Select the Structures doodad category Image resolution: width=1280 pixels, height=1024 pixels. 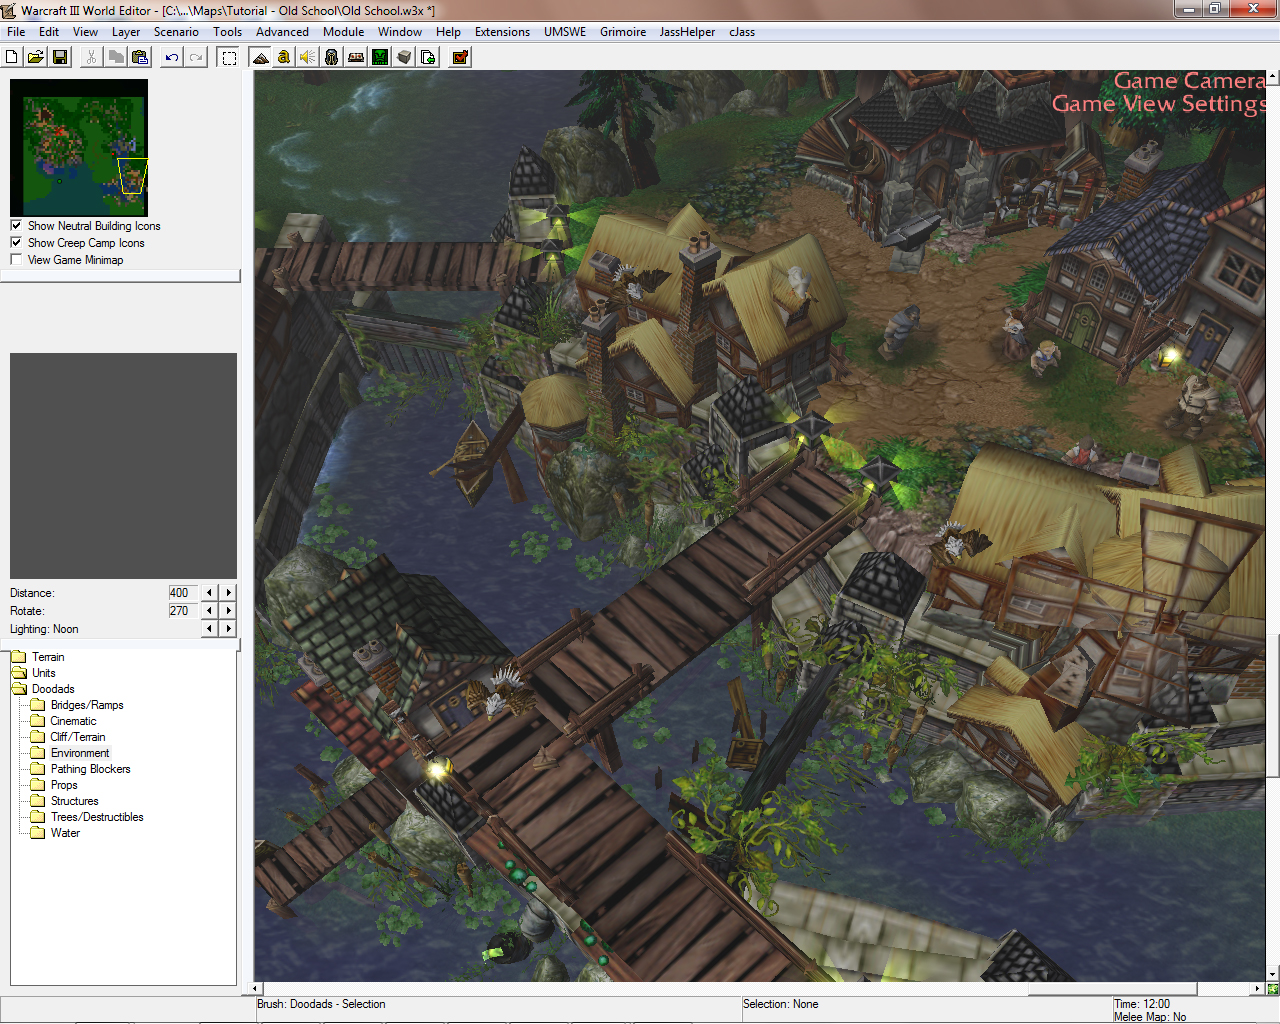click(x=75, y=801)
